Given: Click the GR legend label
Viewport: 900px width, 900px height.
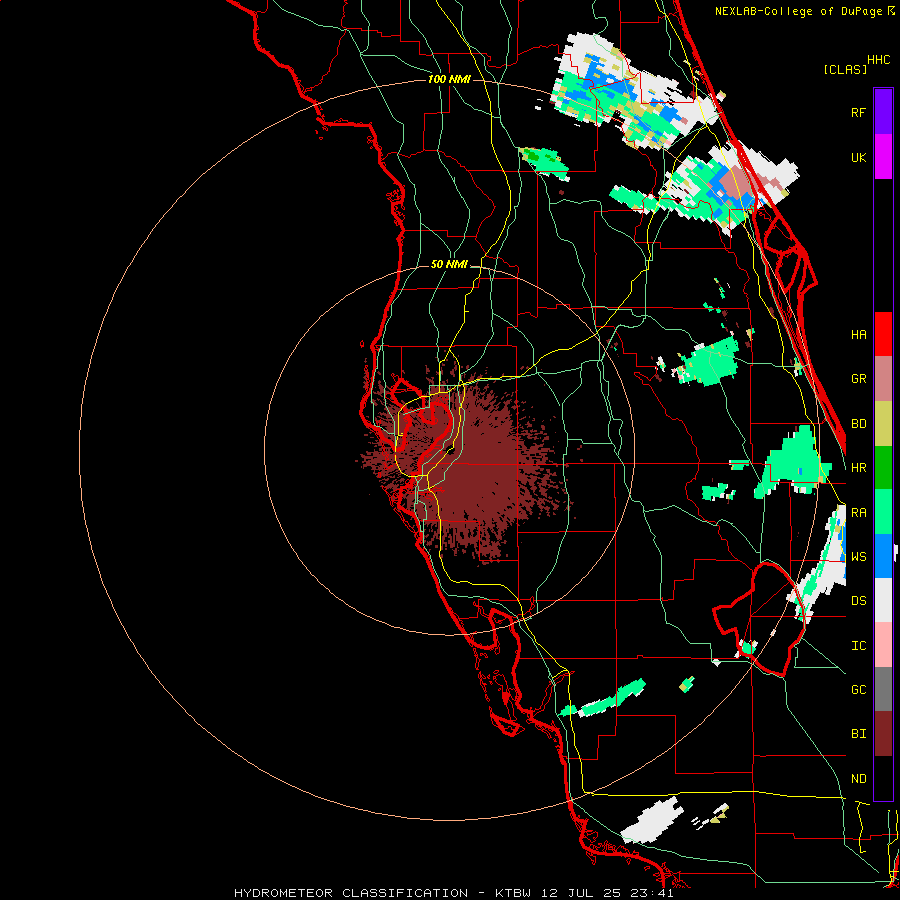Looking at the screenshot, I should pos(859,379).
